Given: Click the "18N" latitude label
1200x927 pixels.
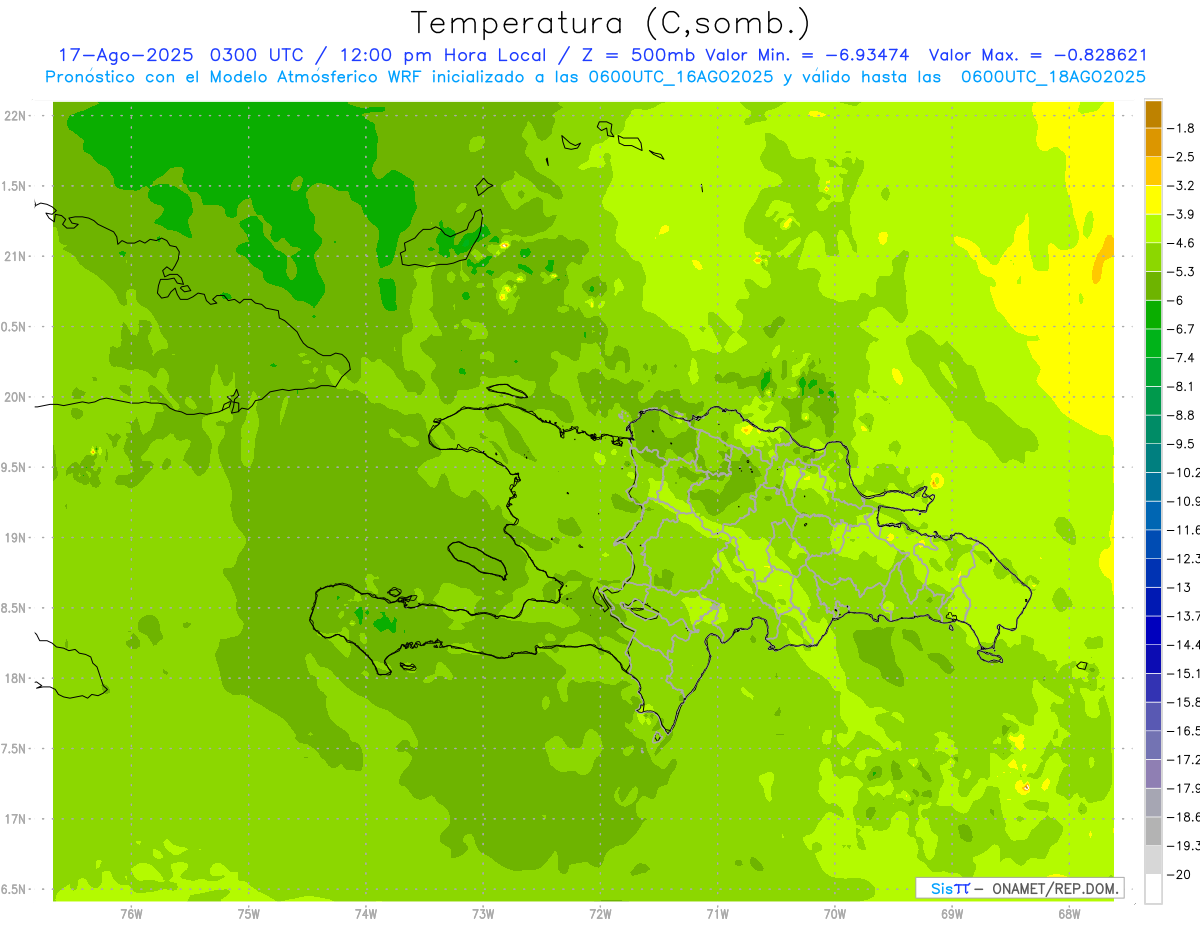Looking at the screenshot, I should [15, 679].
